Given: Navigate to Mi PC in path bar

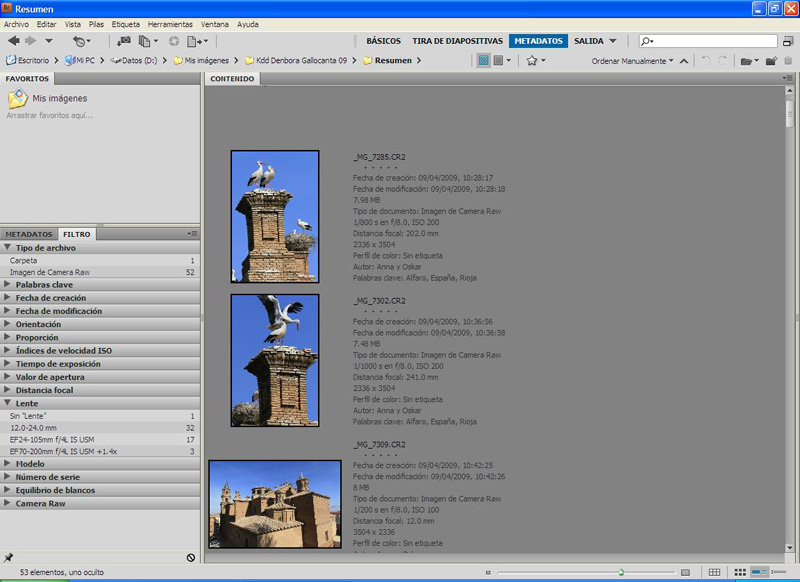Looking at the screenshot, I should click(80, 60).
